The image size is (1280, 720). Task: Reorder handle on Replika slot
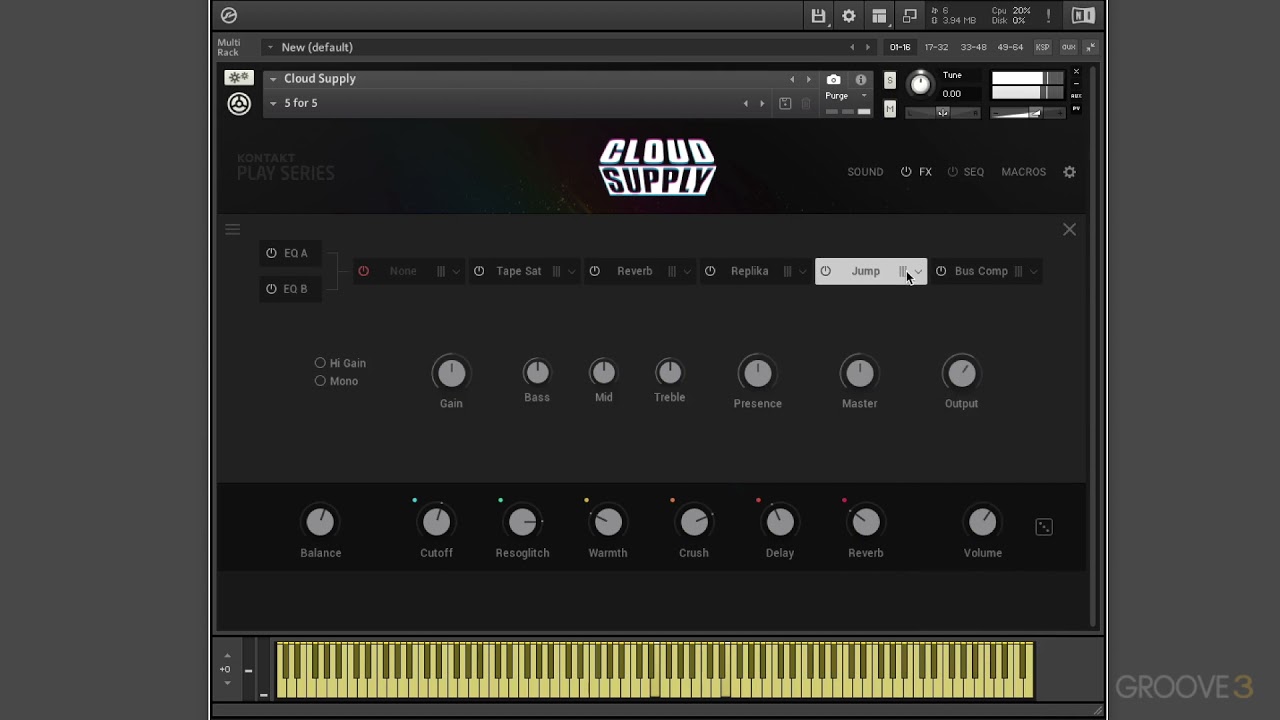pyautogui.click(x=787, y=271)
